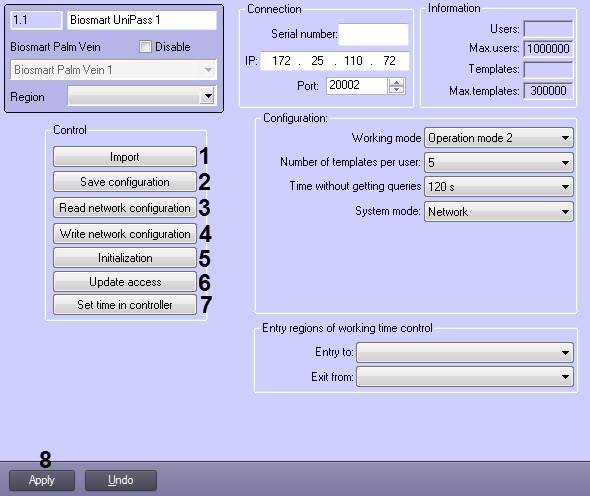
Task: Expand the Exit from dropdown
Action: point(465,377)
